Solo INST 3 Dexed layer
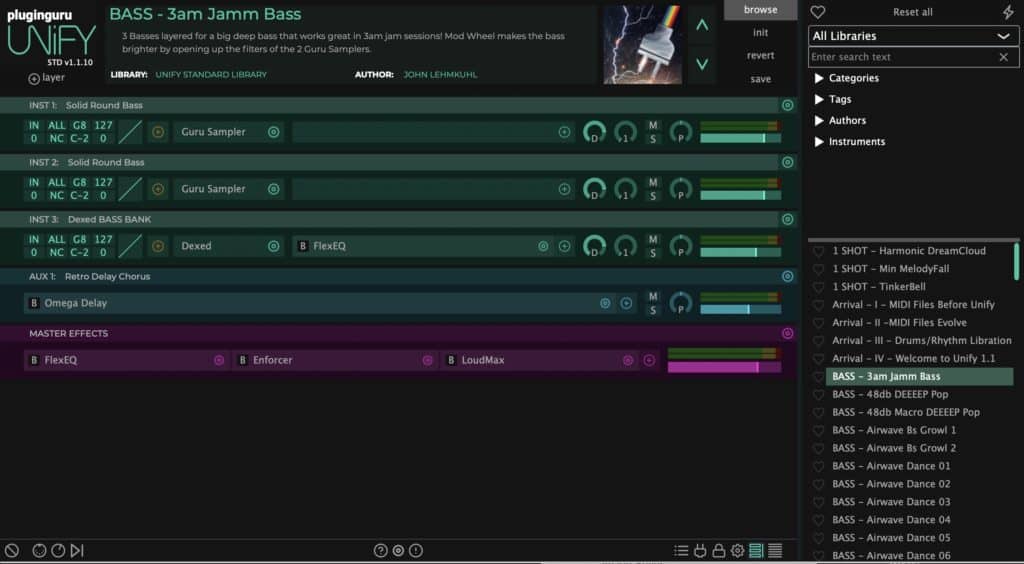This screenshot has height=564, width=1024. [653, 253]
